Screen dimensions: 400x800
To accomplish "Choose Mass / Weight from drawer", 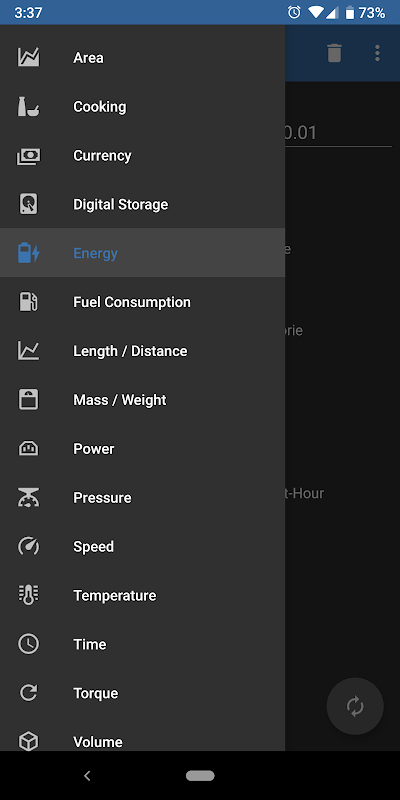I will pyautogui.click(x=142, y=400).
